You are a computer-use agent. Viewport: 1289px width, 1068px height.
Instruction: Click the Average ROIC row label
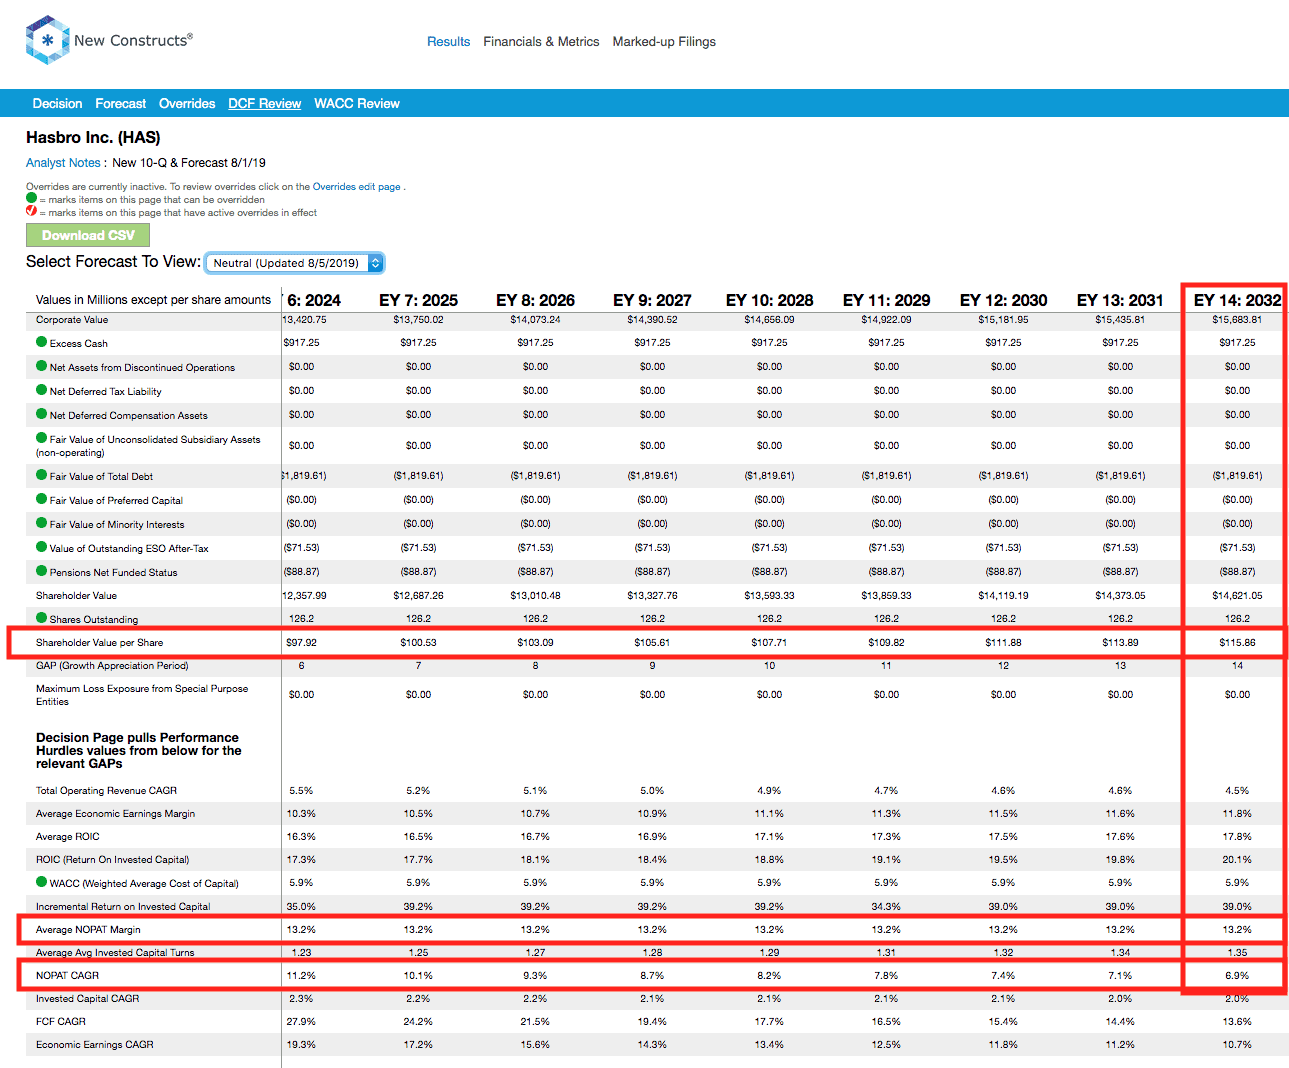tap(68, 837)
